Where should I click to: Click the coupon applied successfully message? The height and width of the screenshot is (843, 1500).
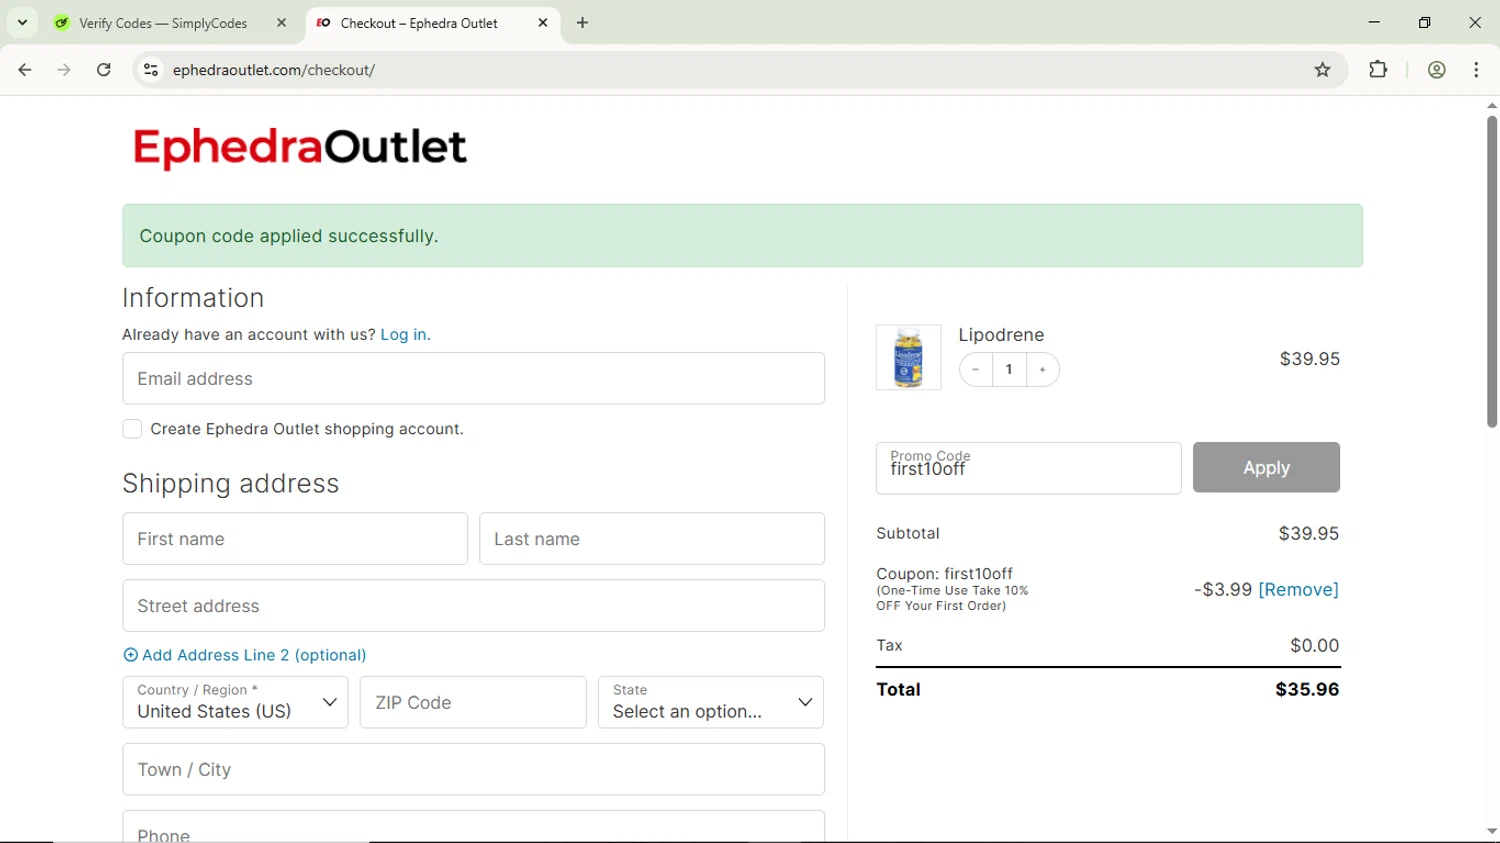click(x=742, y=236)
